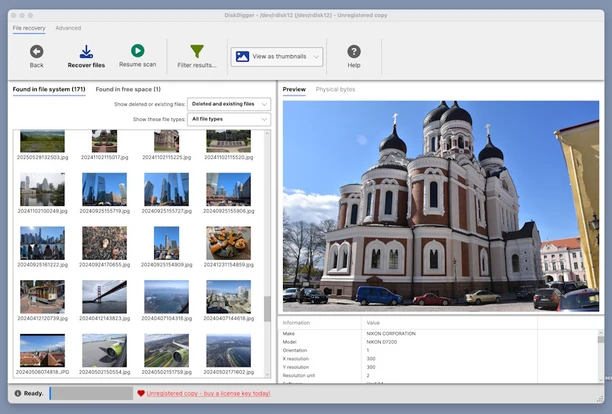Click the scan progress bar
Image resolution: width=612 pixels, height=414 pixels.
coord(90,393)
